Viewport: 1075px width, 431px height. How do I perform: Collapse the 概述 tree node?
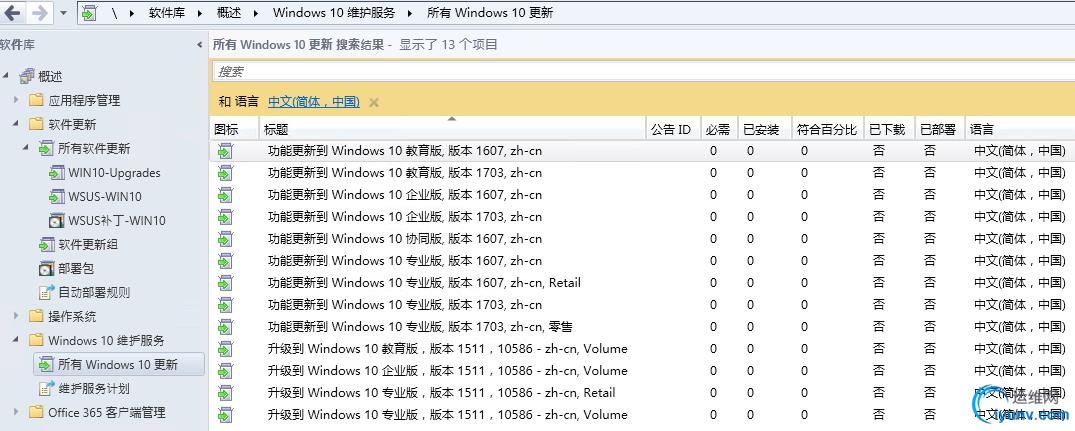[6, 75]
